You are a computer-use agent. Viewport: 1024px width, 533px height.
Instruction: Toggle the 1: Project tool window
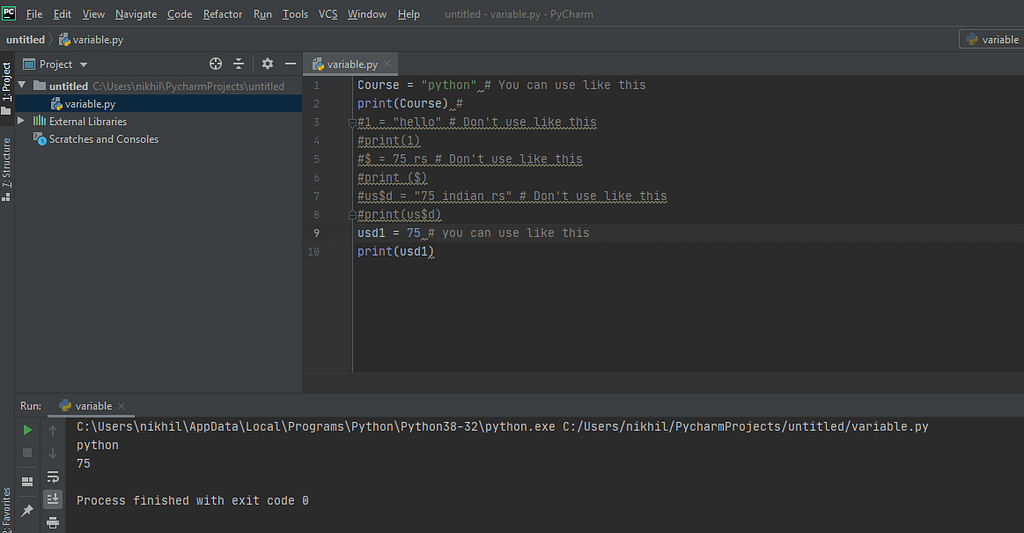[x=7, y=88]
